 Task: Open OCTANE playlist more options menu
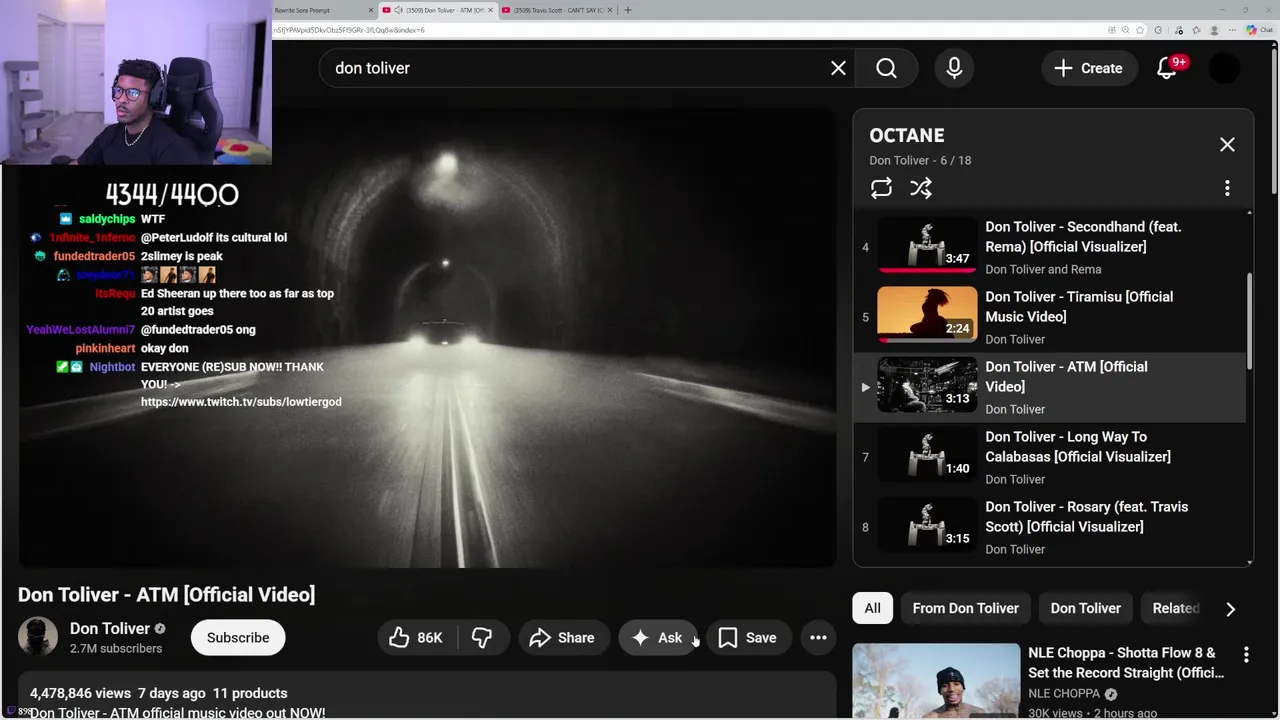click(x=1227, y=188)
